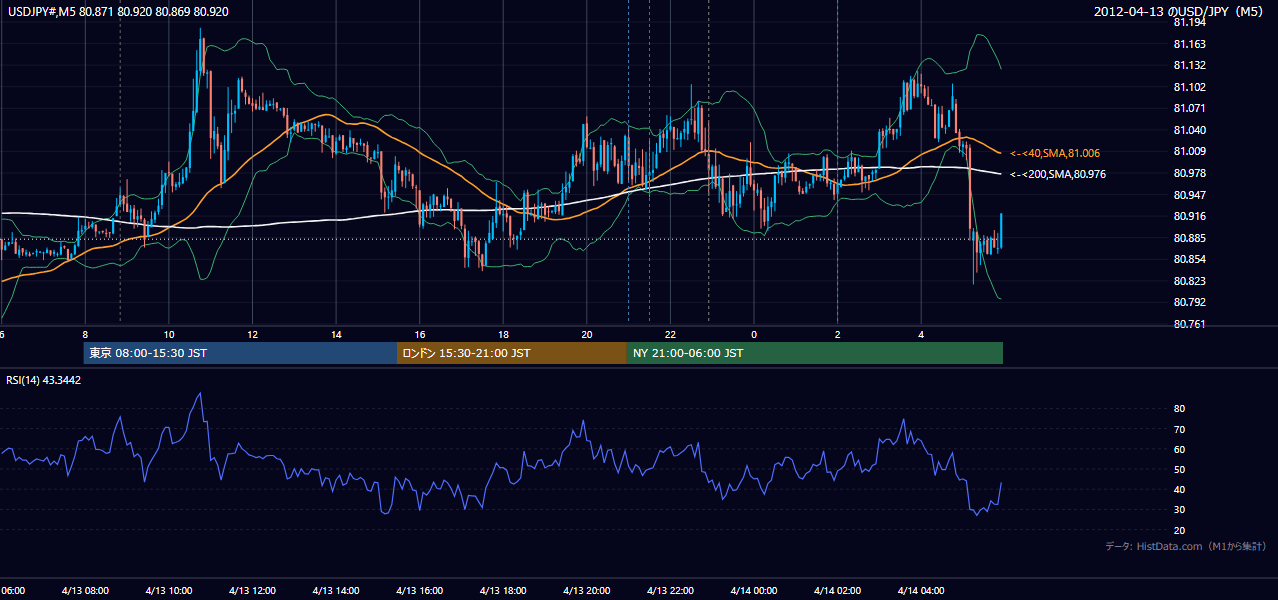The image size is (1278, 600).
Task: Click hour 18 on the price chart time axis
Action: pos(504,335)
